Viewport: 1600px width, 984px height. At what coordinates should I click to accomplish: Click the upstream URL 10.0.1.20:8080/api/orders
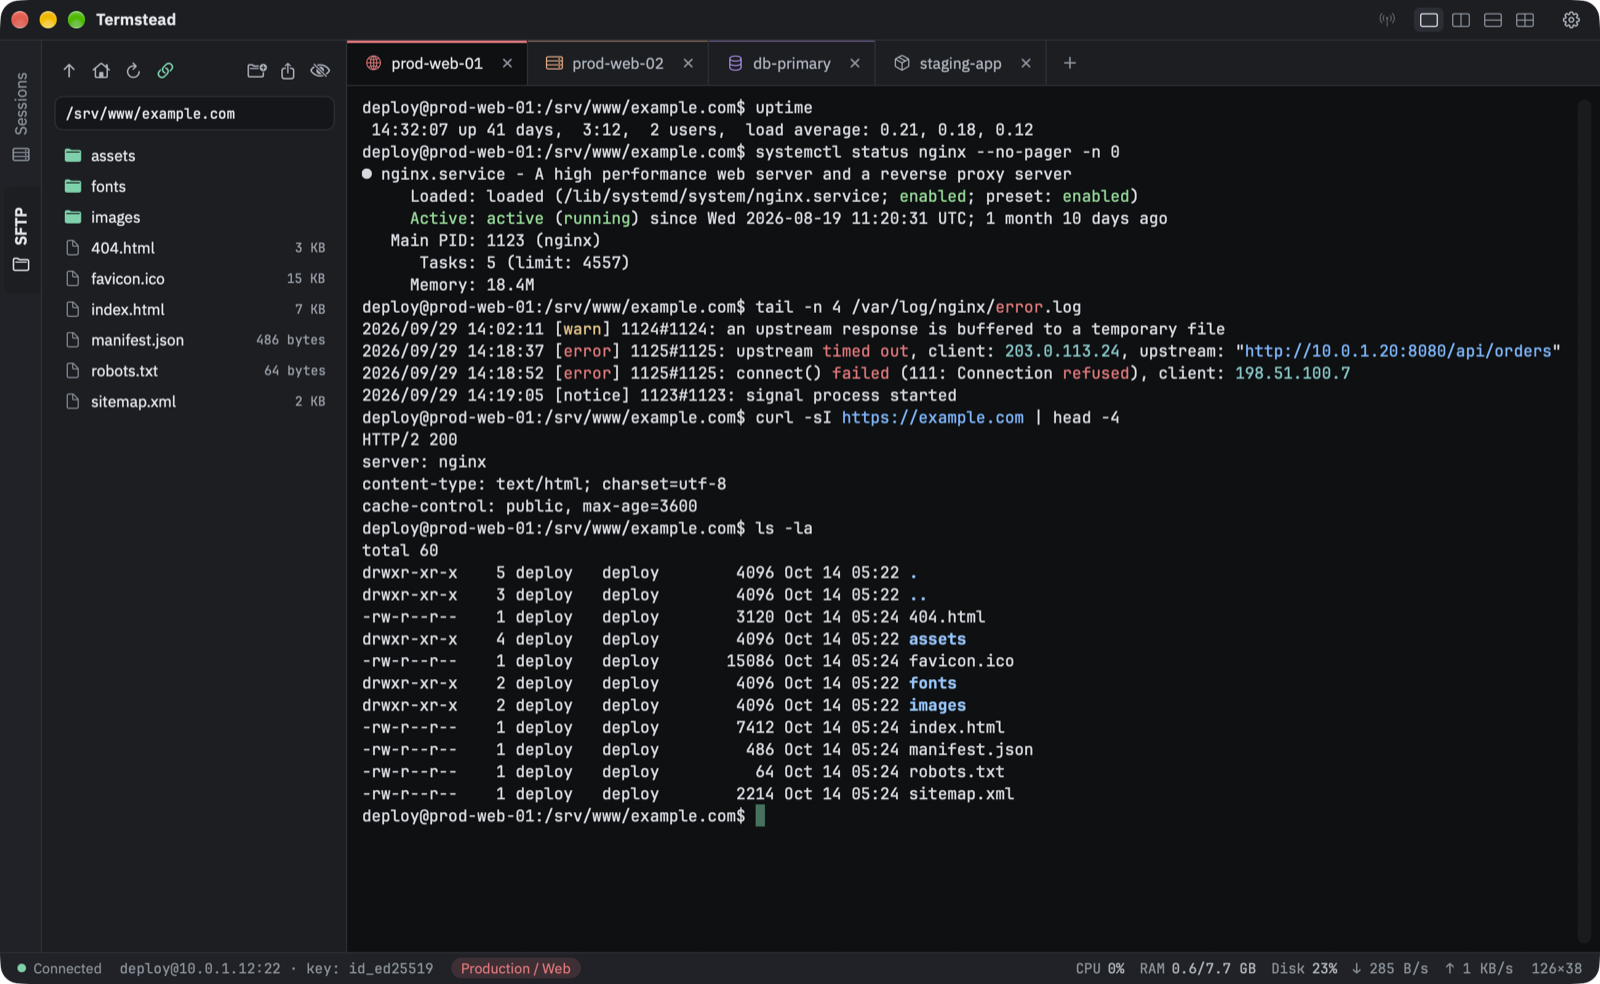click(1398, 351)
